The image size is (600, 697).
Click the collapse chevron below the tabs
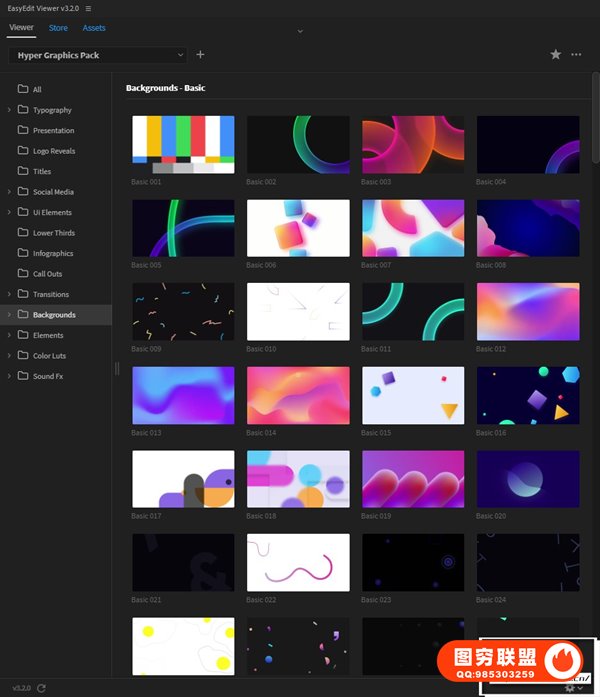click(x=300, y=31)
